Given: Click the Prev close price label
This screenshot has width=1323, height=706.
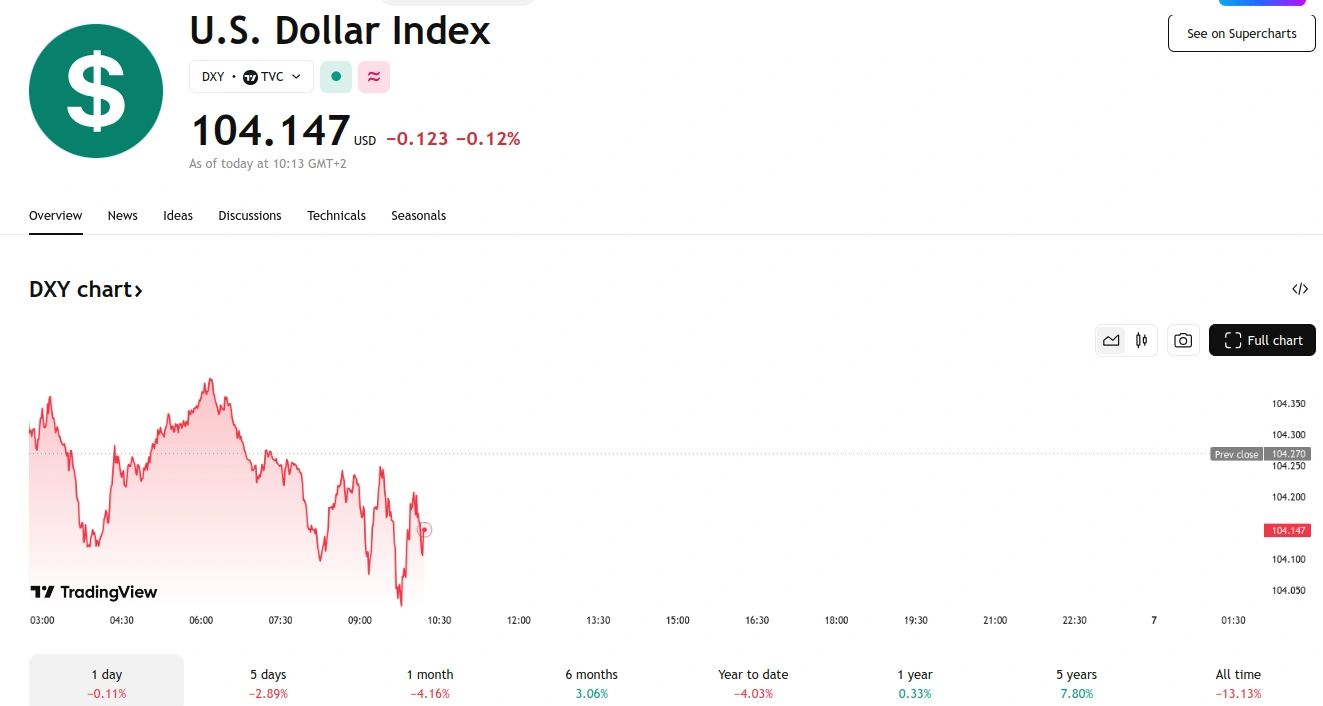Looking at the screenshot, I should click(x=1236, y=455).
